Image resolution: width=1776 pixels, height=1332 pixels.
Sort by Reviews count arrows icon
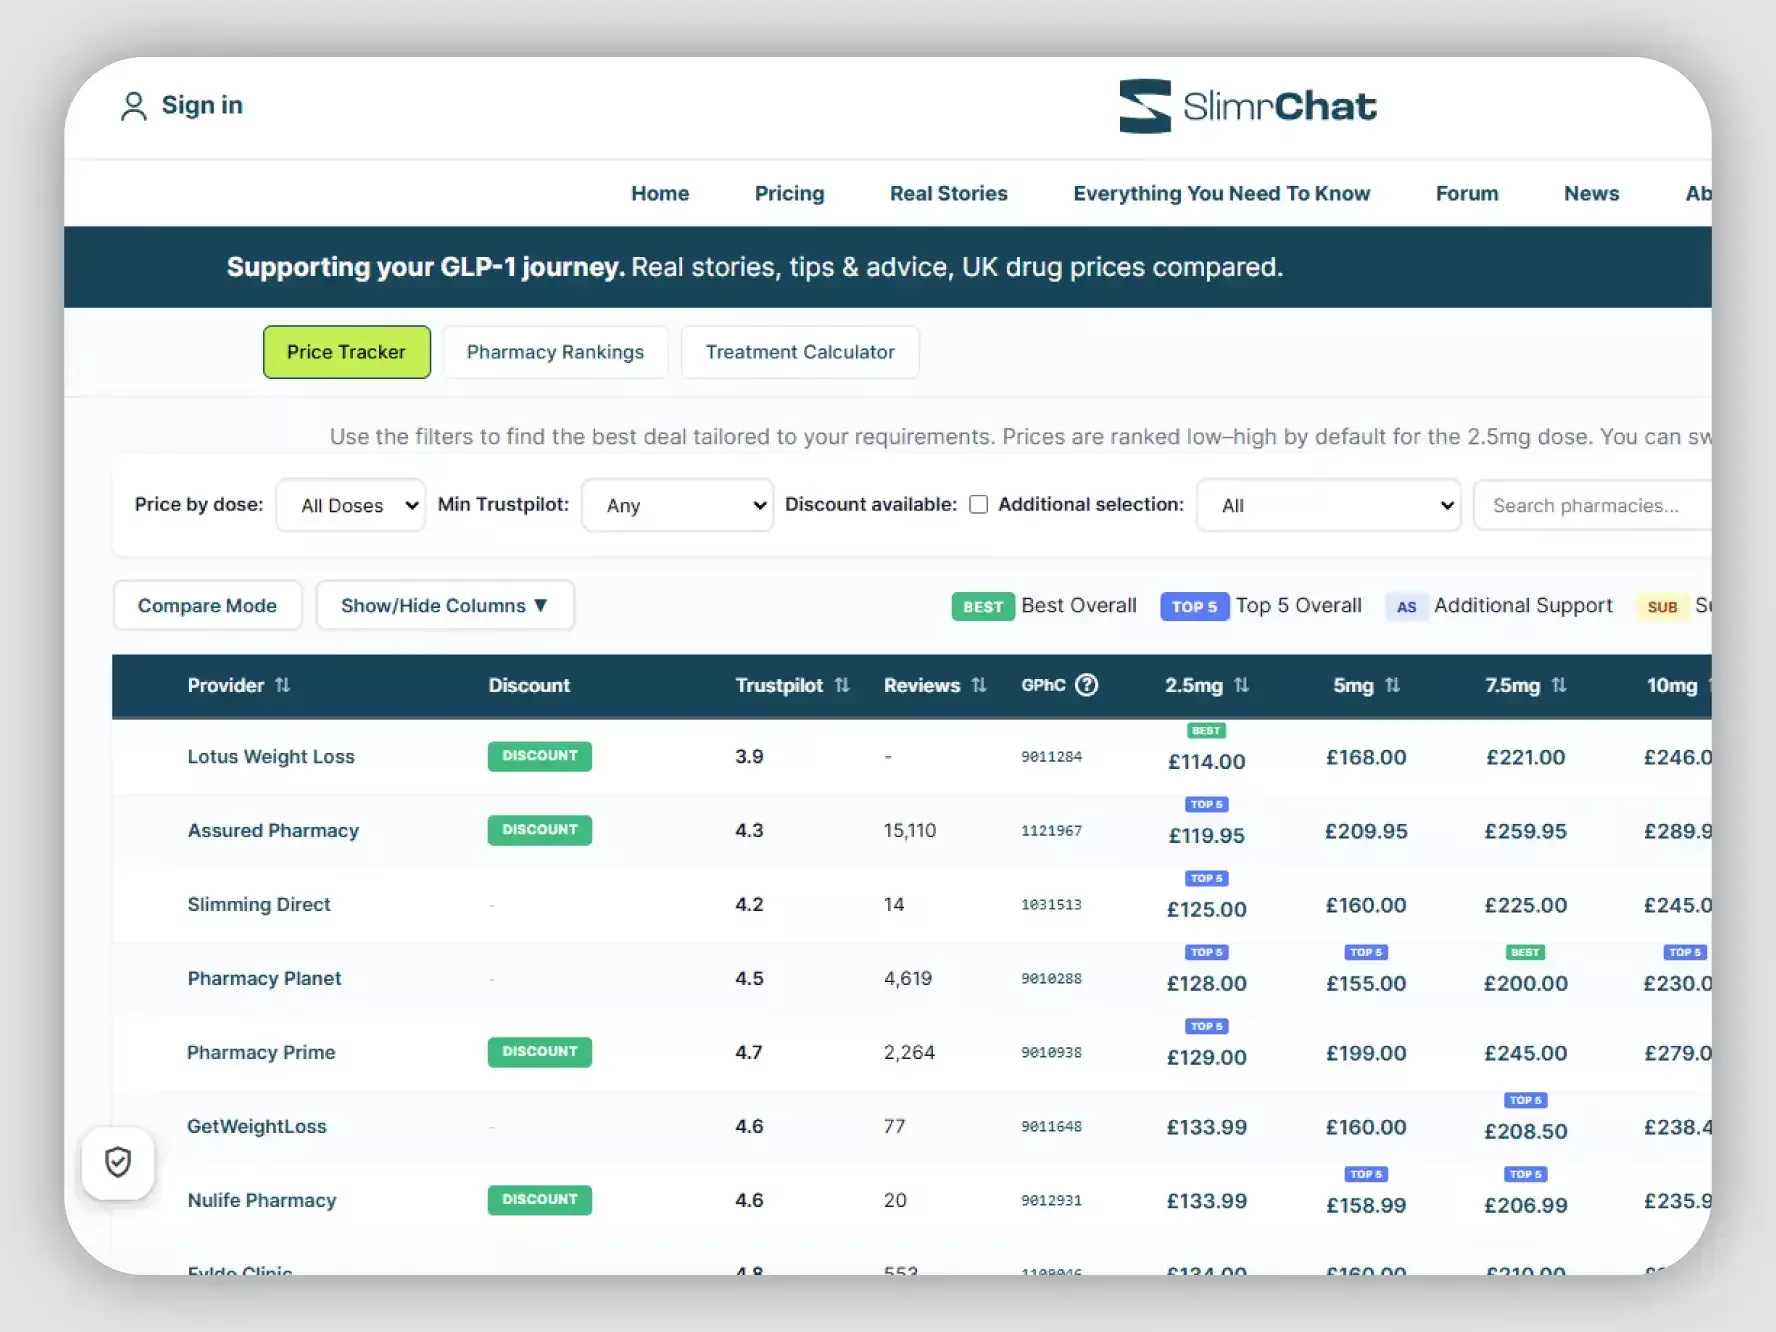click(979, 685)
